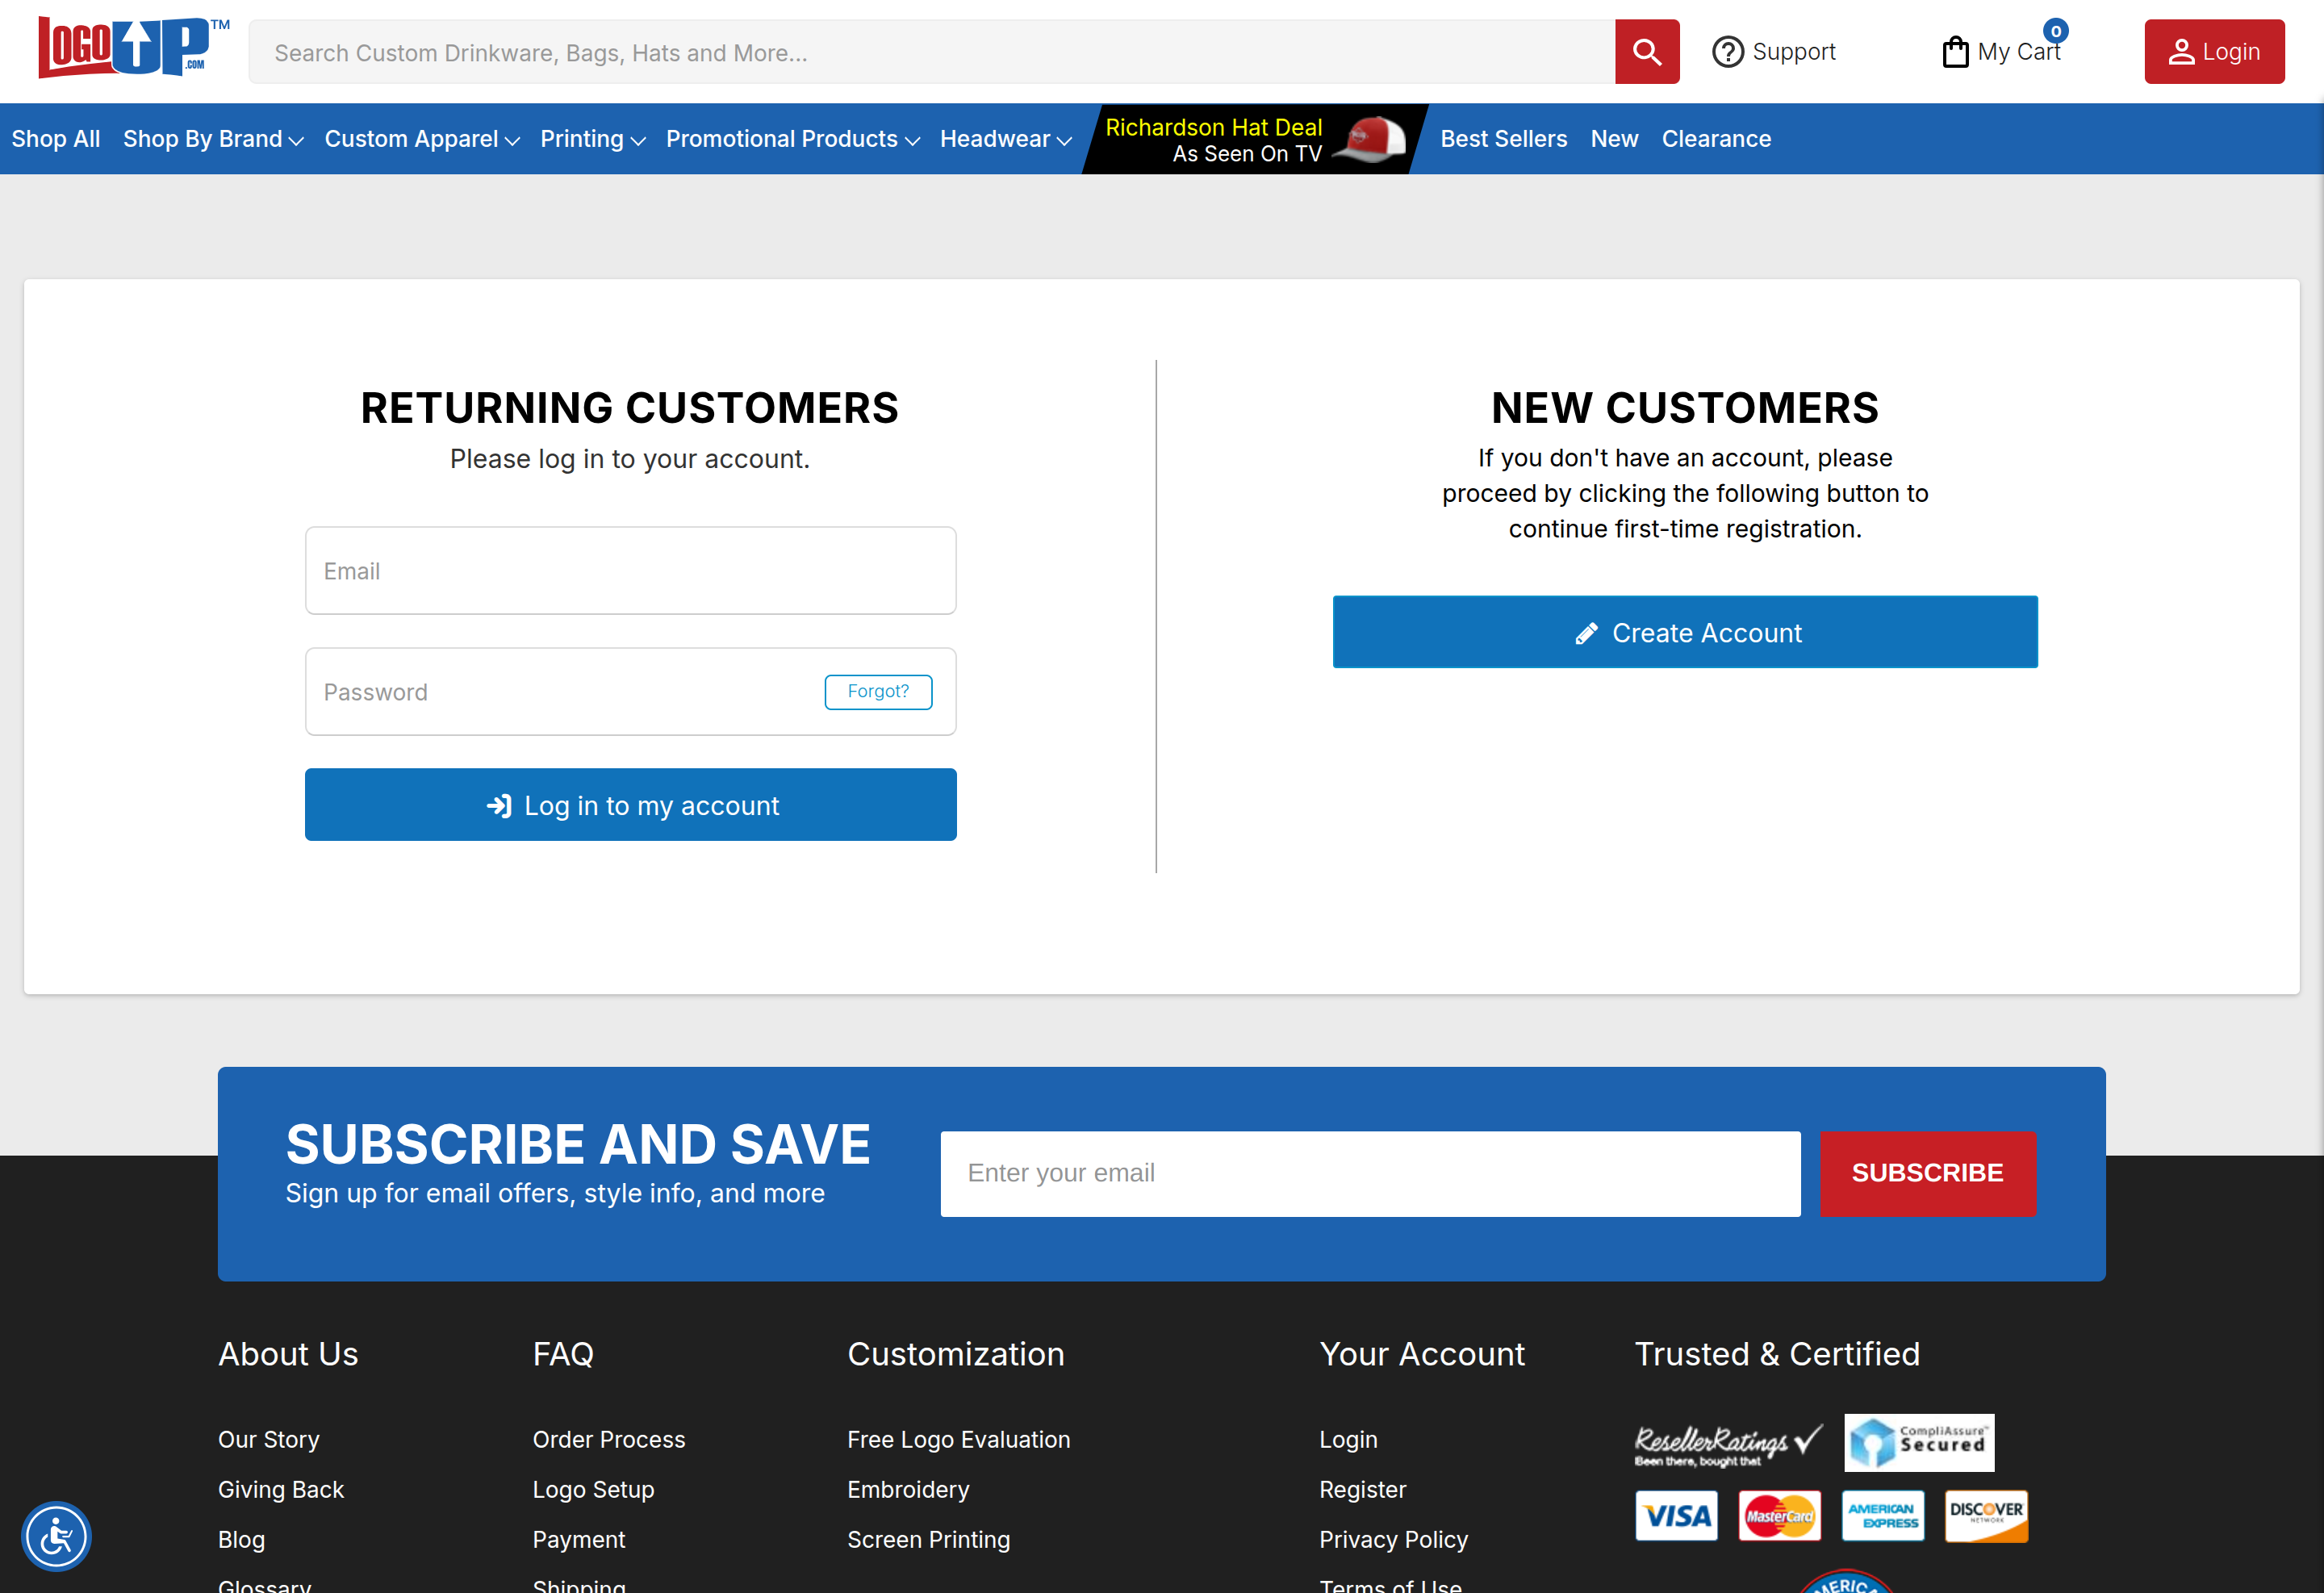Click the Support question mark icon
2324x1593 pixels.
point(1727,52)
